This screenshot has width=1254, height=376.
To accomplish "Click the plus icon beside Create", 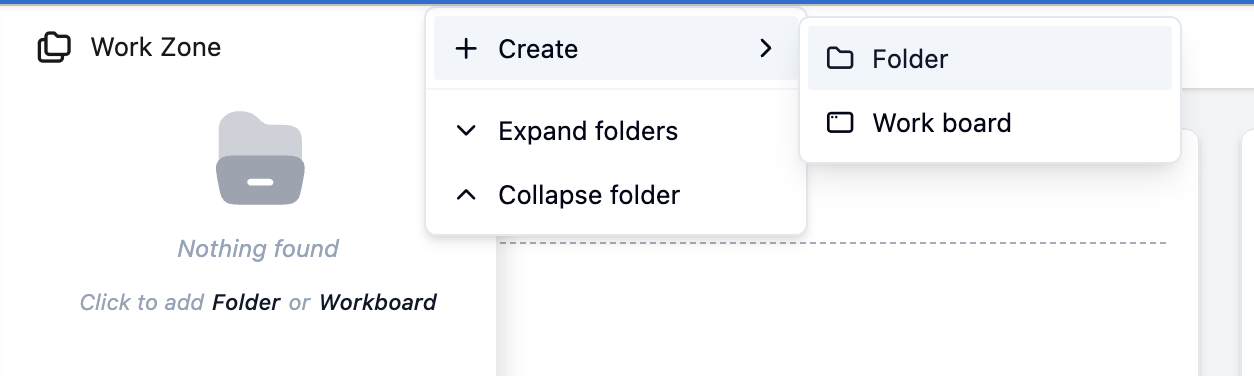I will pos(466,49).
